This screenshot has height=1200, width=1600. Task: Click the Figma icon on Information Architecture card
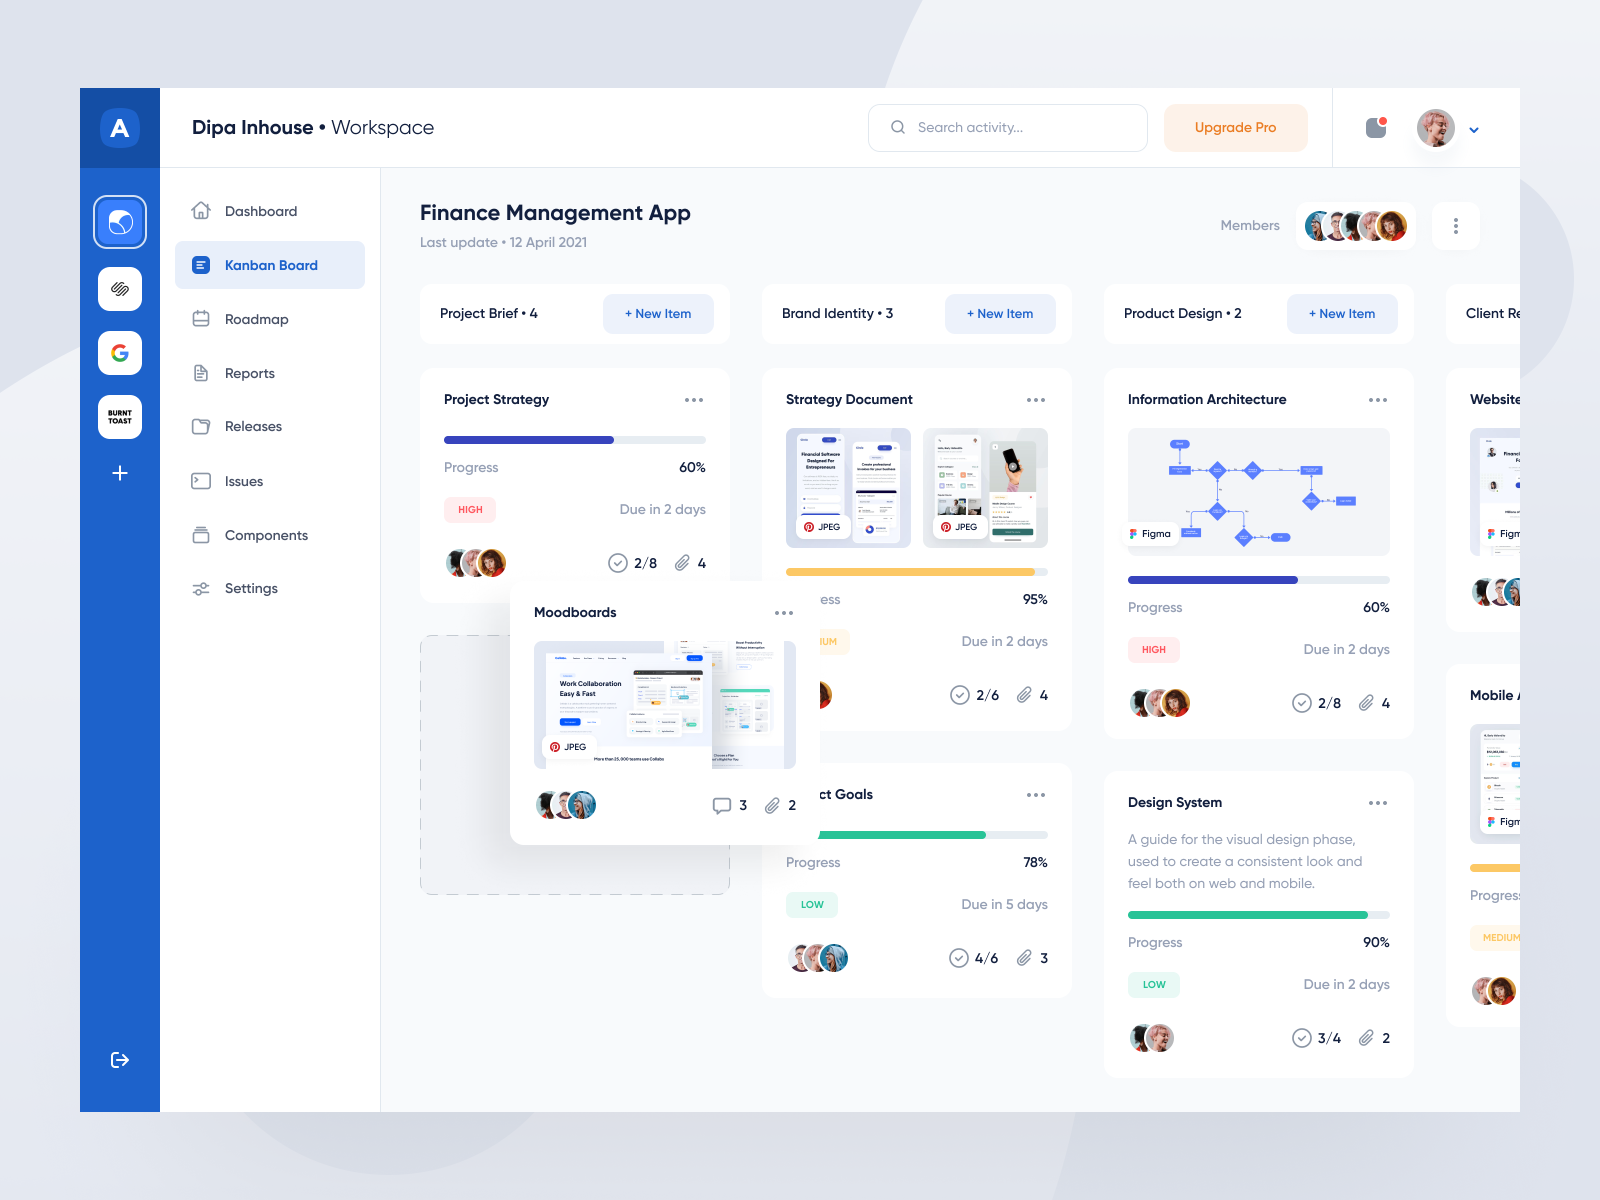pyautogui.click(x=1135, y=533)
